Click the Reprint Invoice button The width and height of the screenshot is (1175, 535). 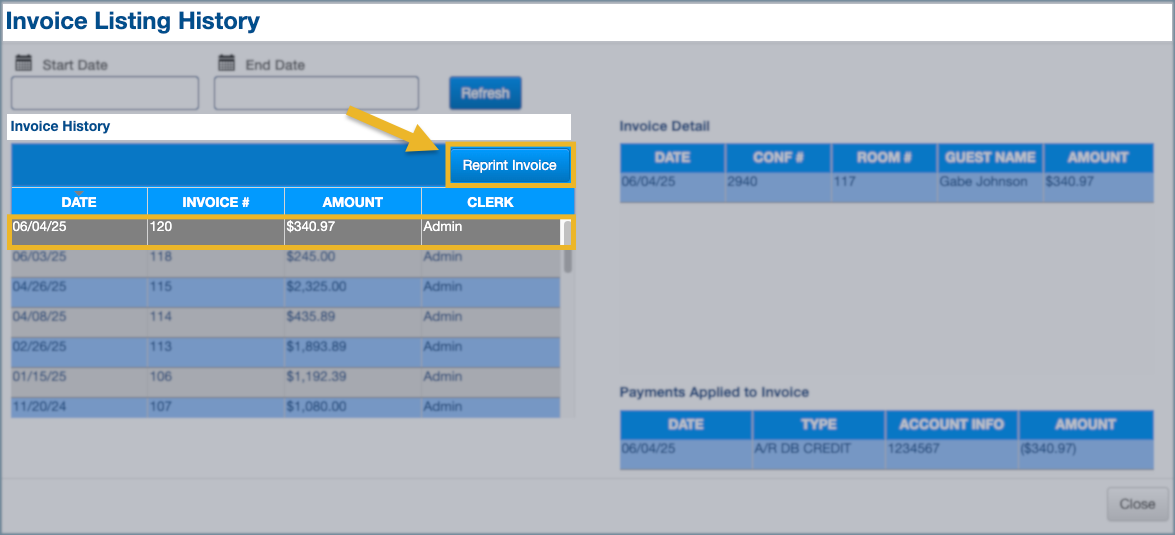509,165
